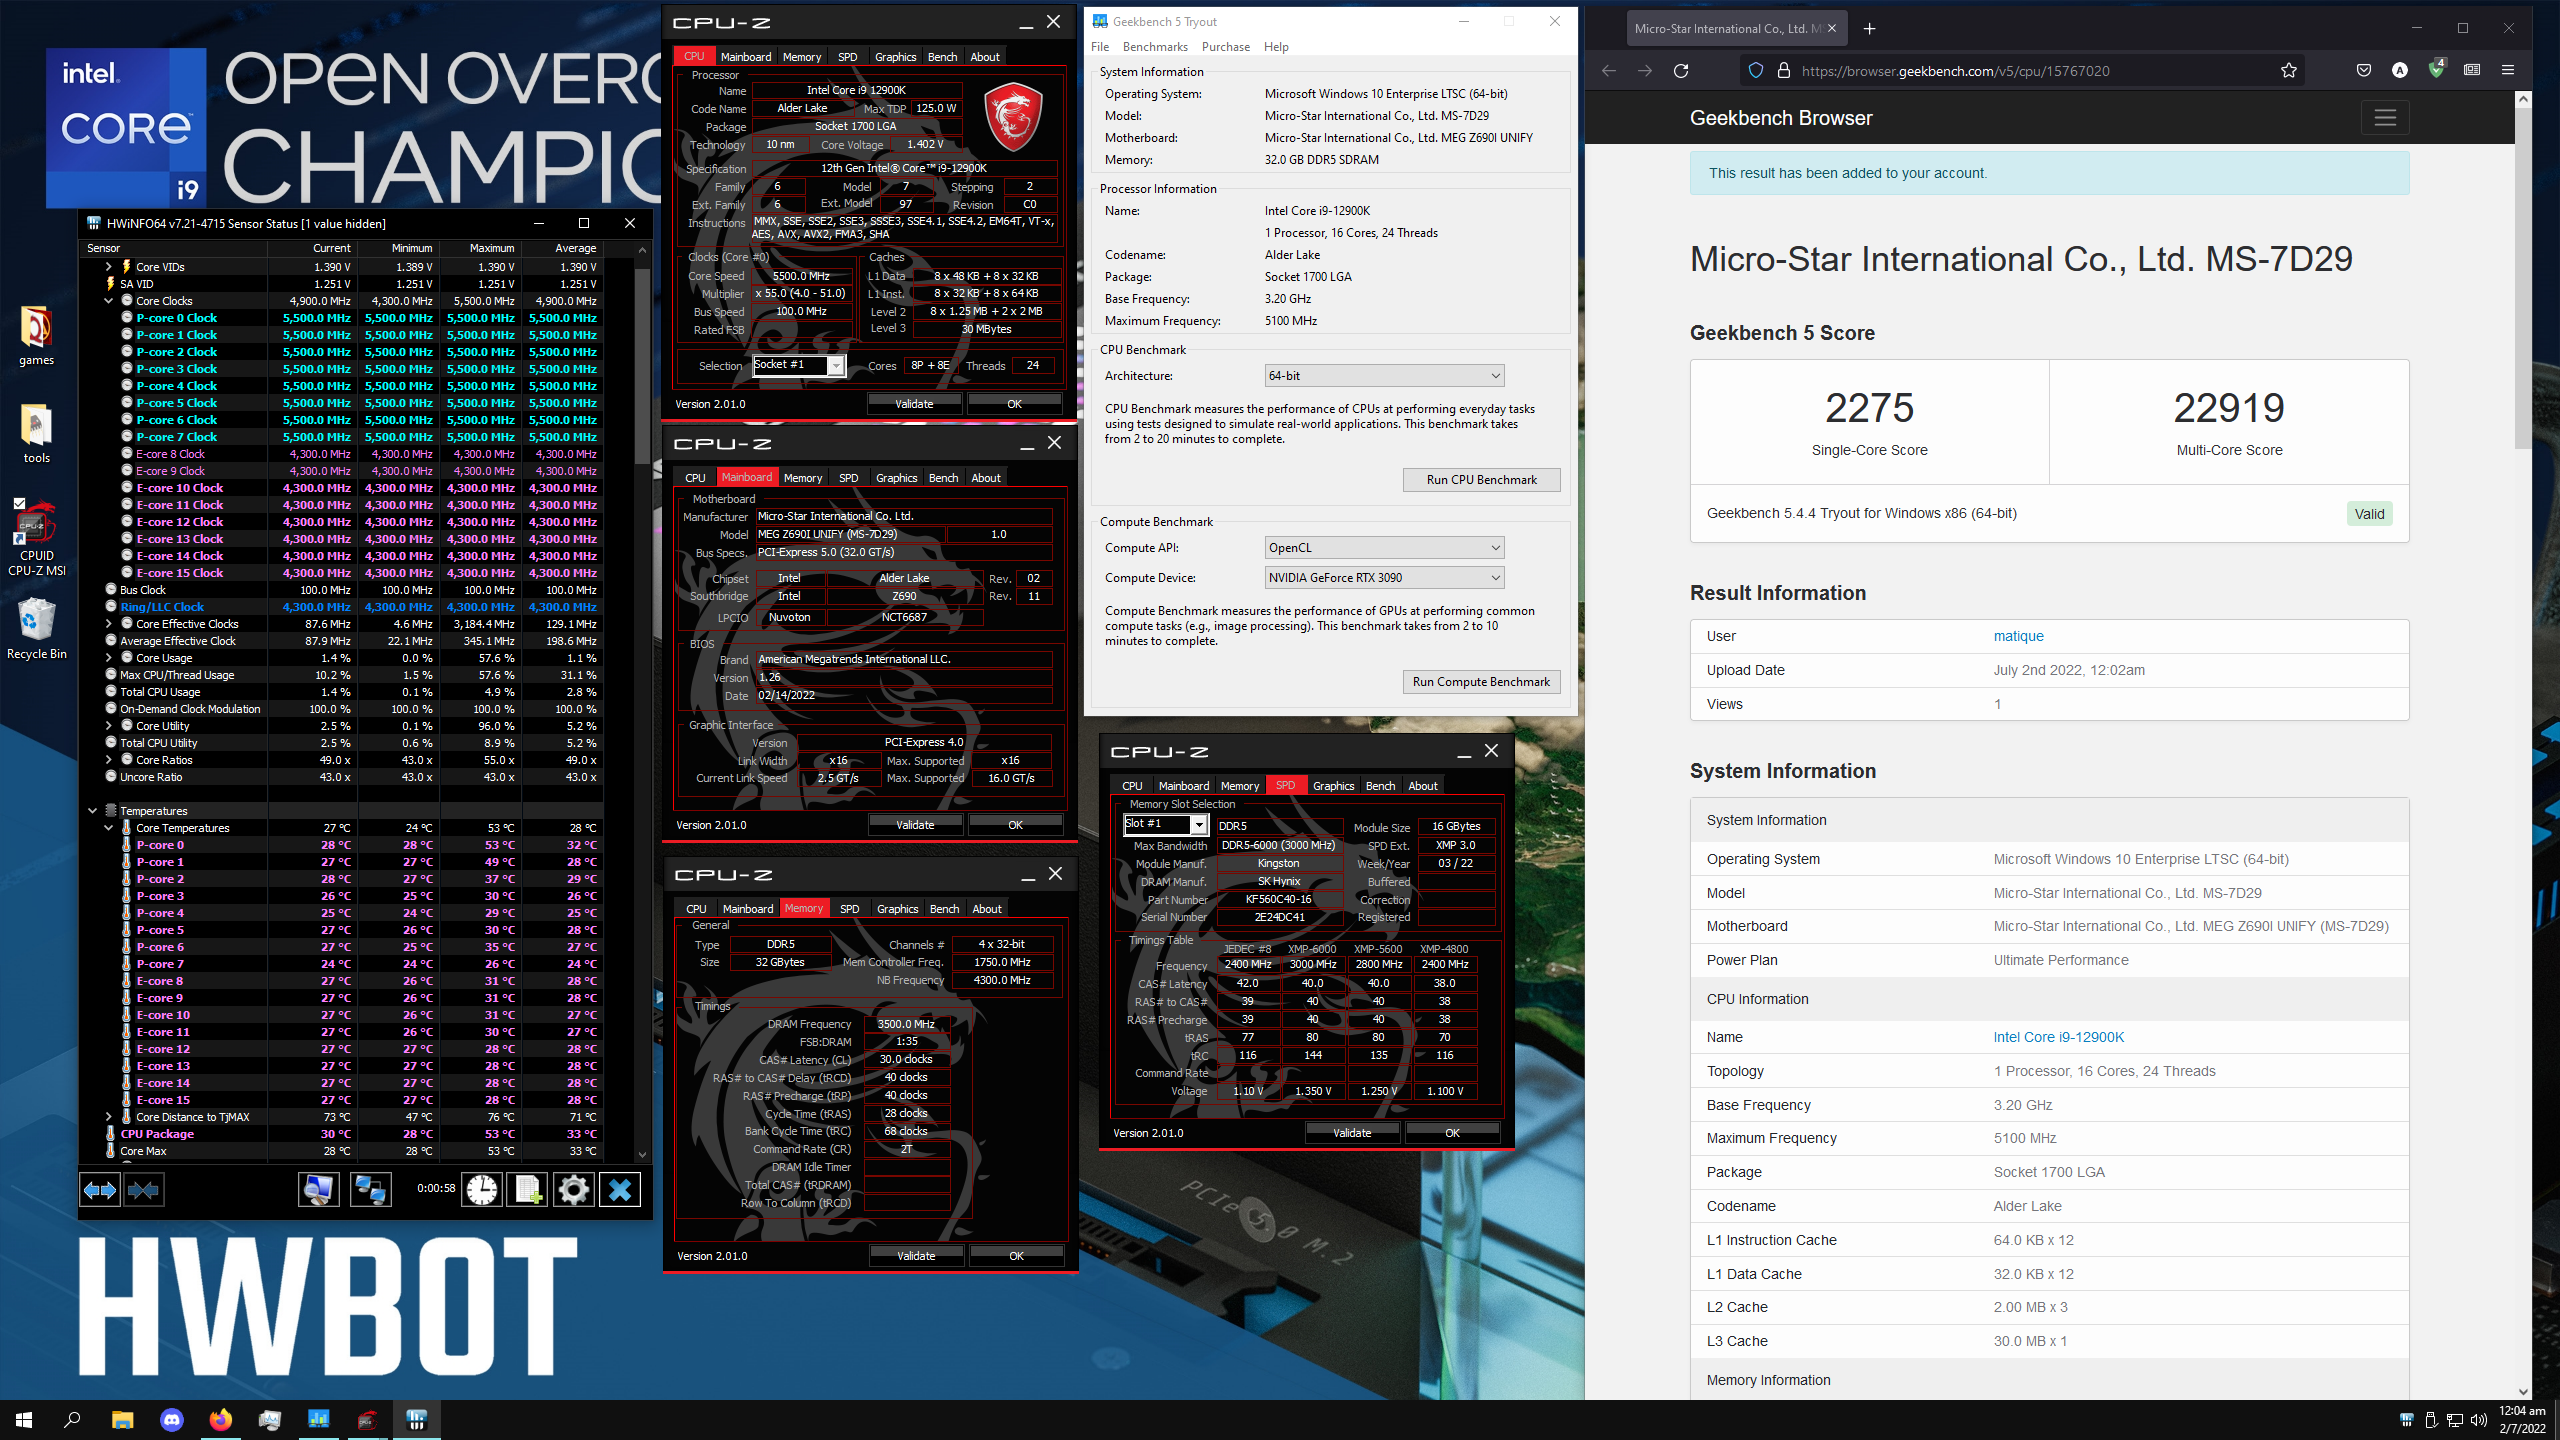Viewport: 2560px width, 1440px height.
Task: Open new tab with plus icon
Action: (x=1870, y=28)
